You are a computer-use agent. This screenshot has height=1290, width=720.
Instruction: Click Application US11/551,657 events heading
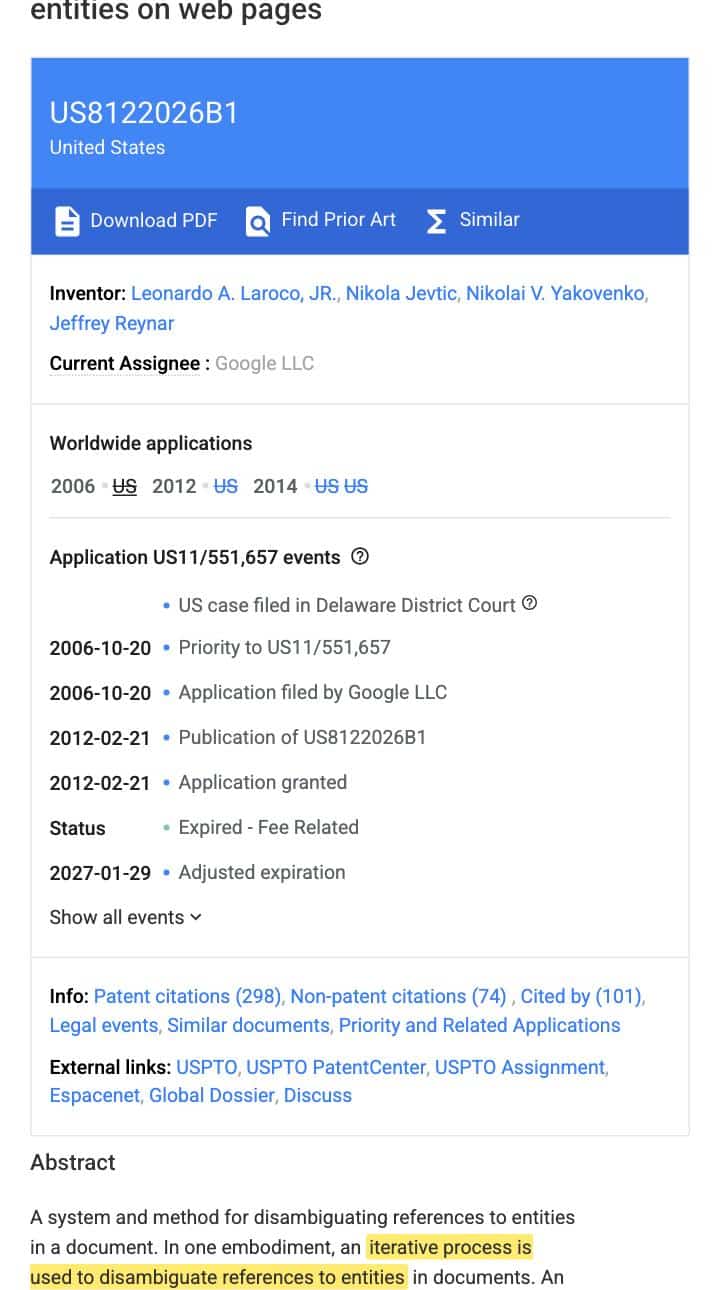click(195, 557)
